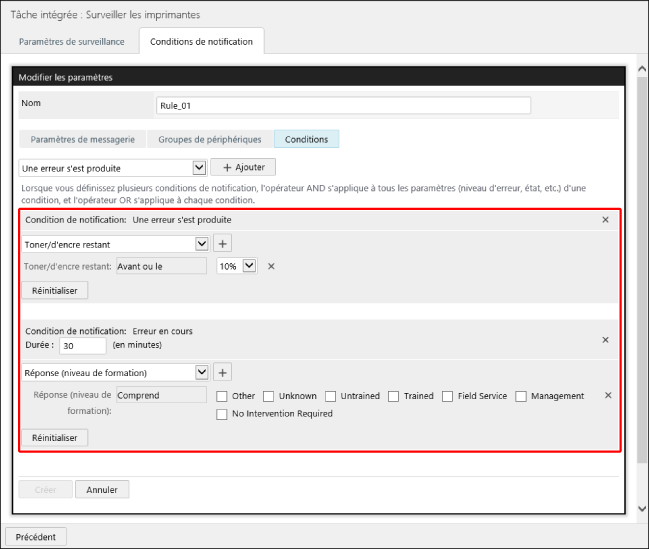Screen dimensions: 649x549
Task: Remove the 'Erreur en cours' condition
Action: coord(605,340)
